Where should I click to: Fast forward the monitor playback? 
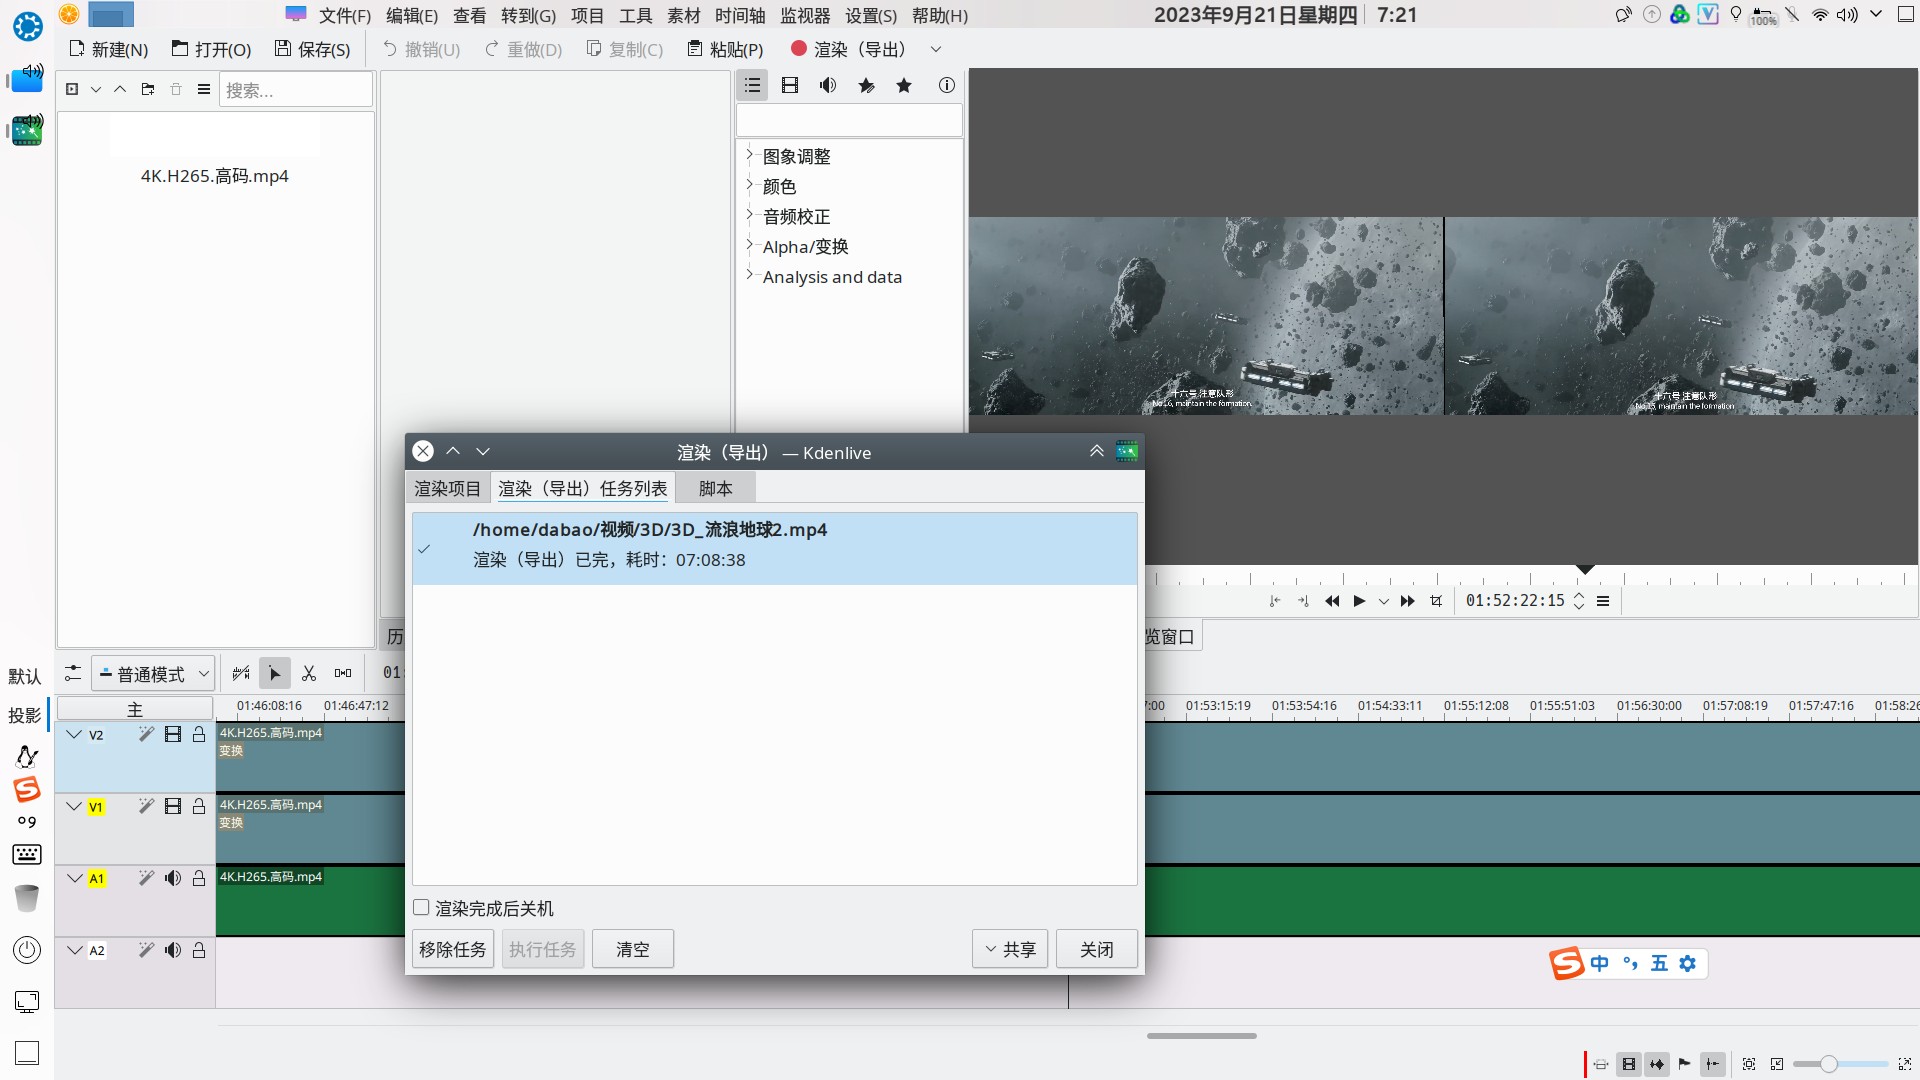pyautogui.click(x=1408, y=601)
